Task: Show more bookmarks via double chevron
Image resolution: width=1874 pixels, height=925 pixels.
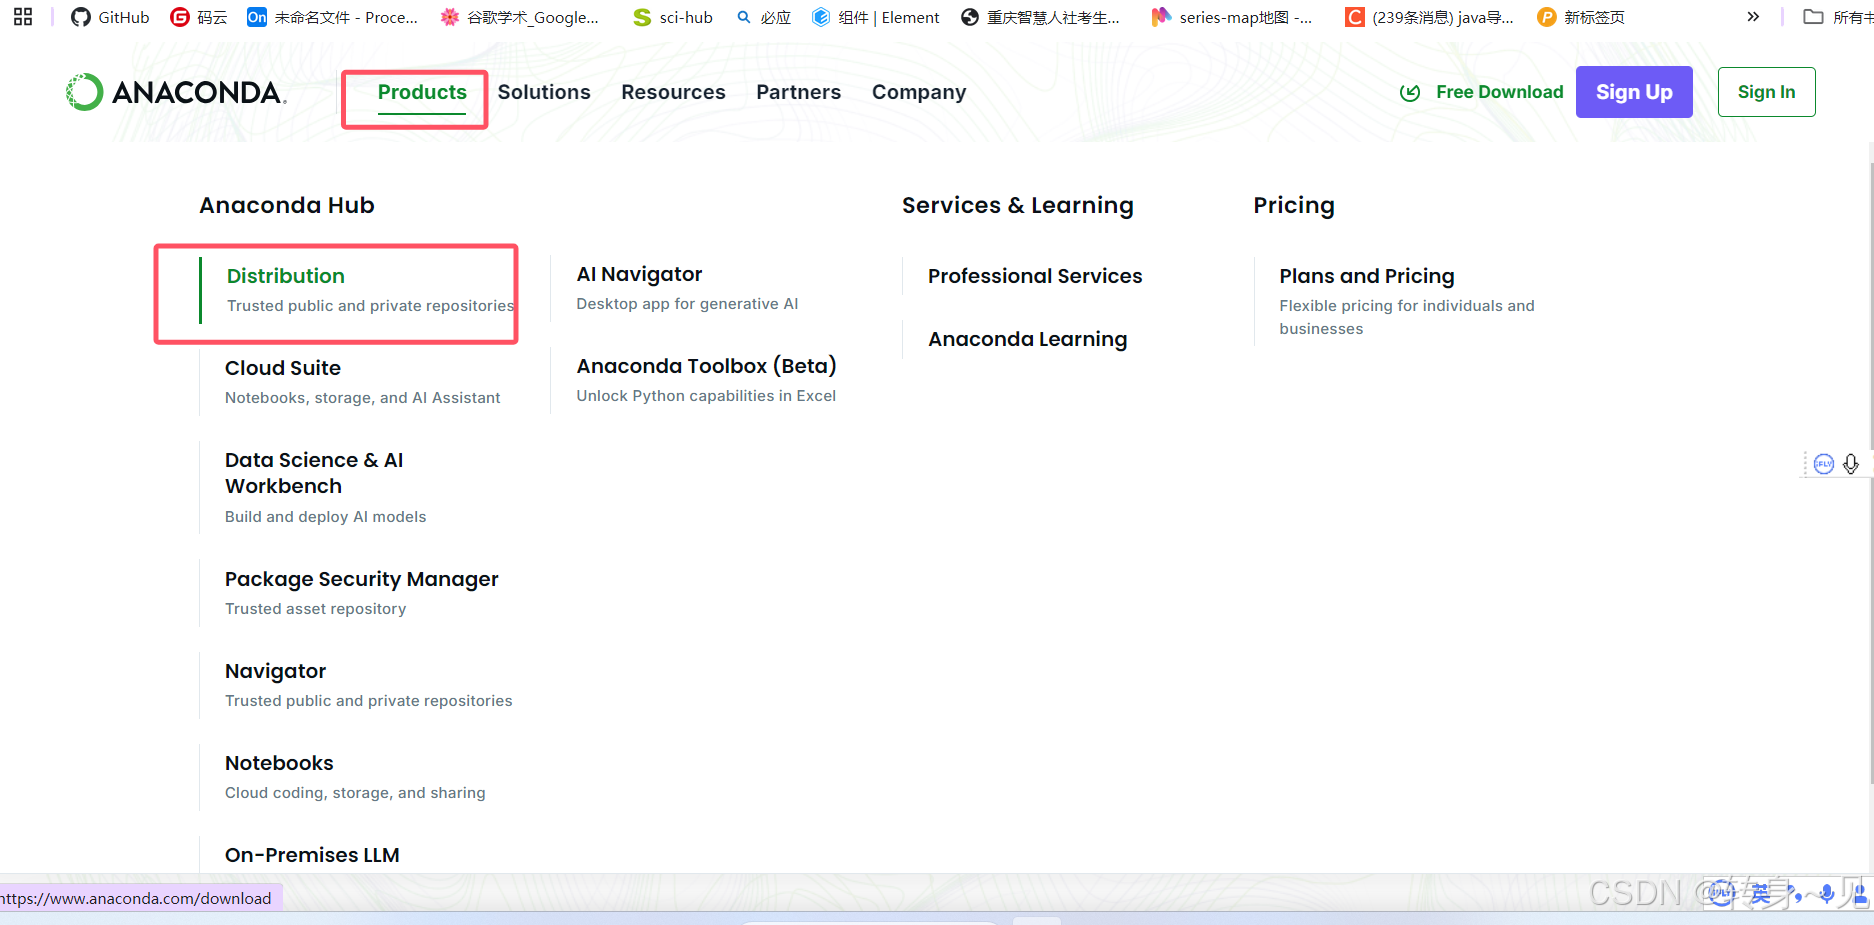Action: [x=1753, y=17]
